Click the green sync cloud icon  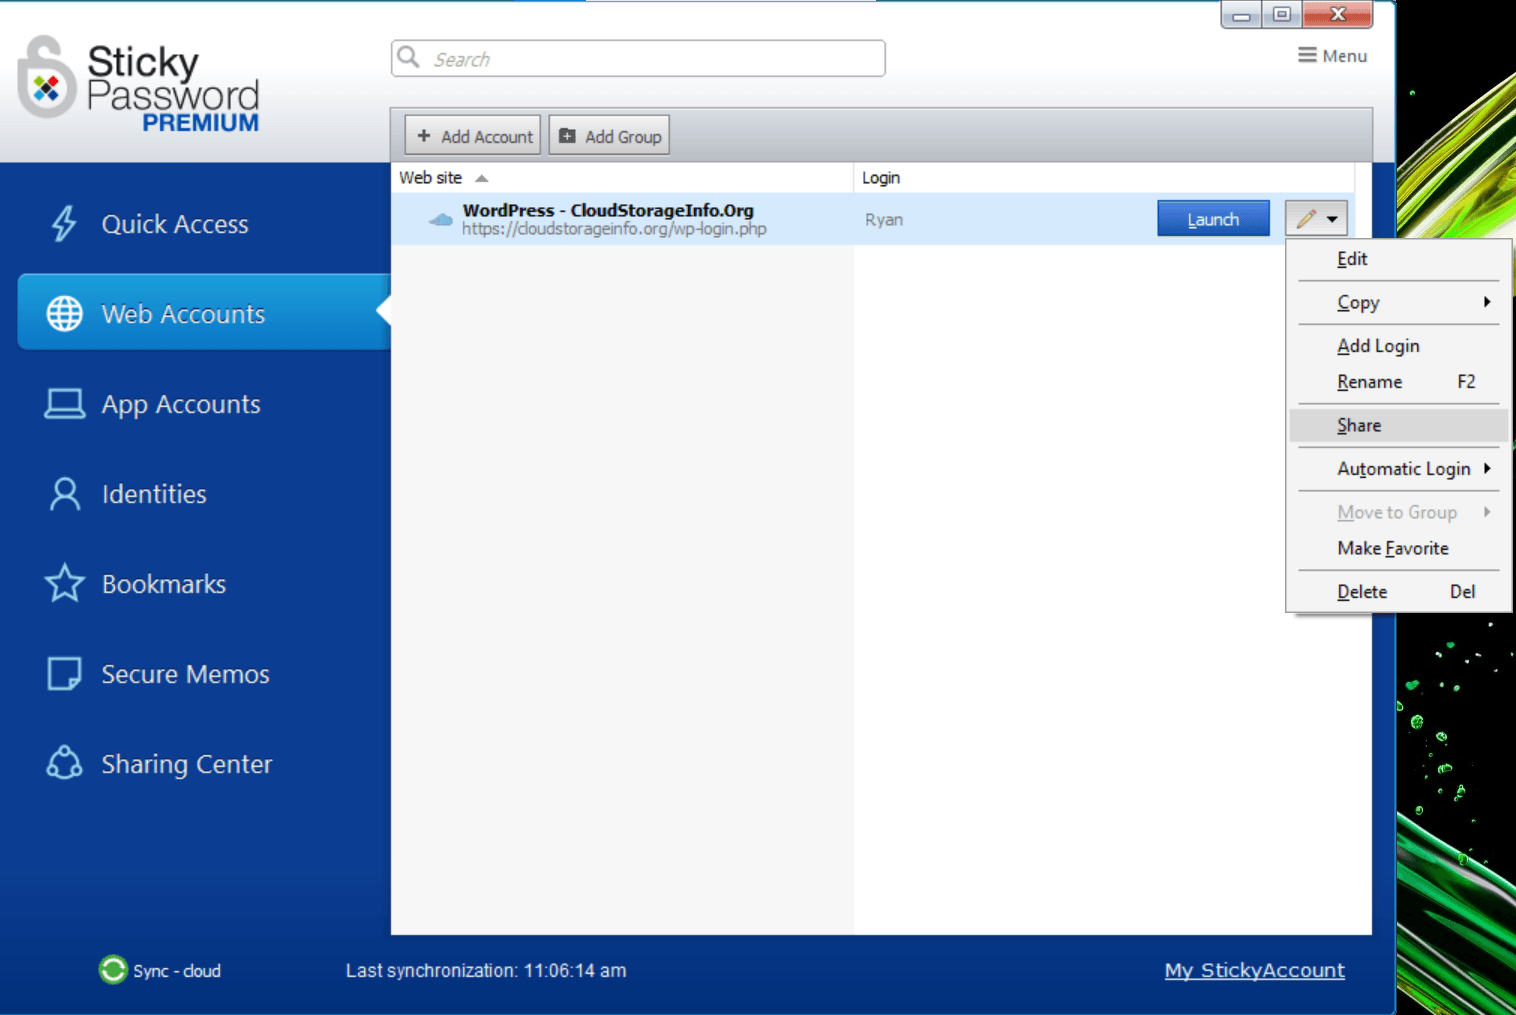[x=113, y=970]
